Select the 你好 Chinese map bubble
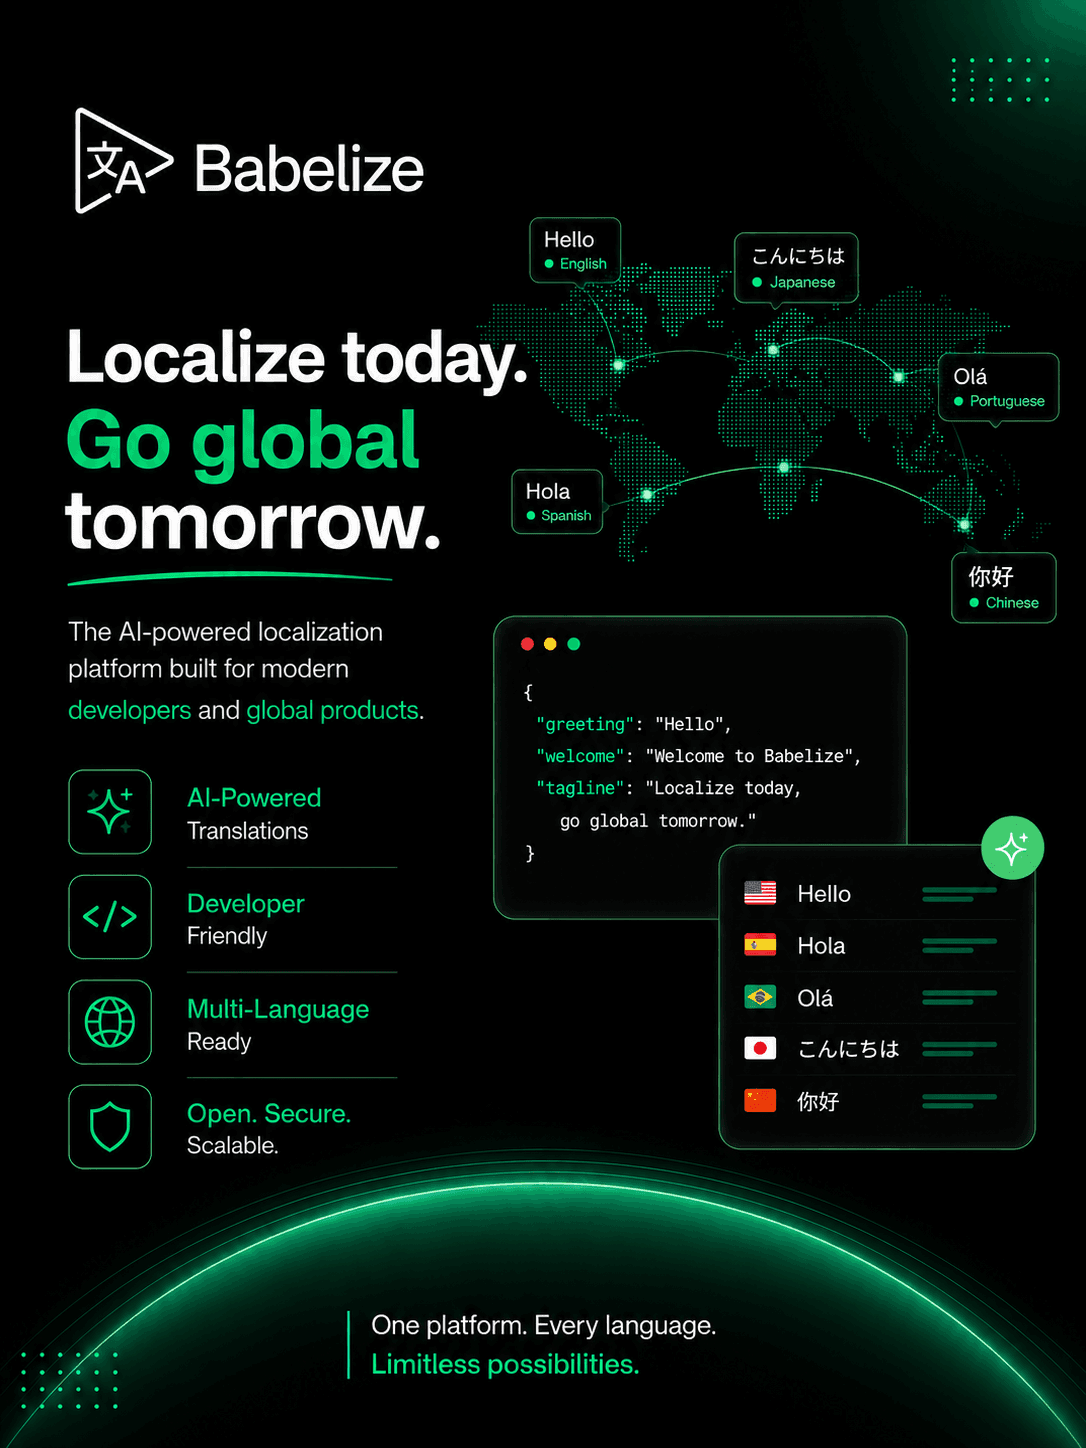 (x=1003, y=588)
